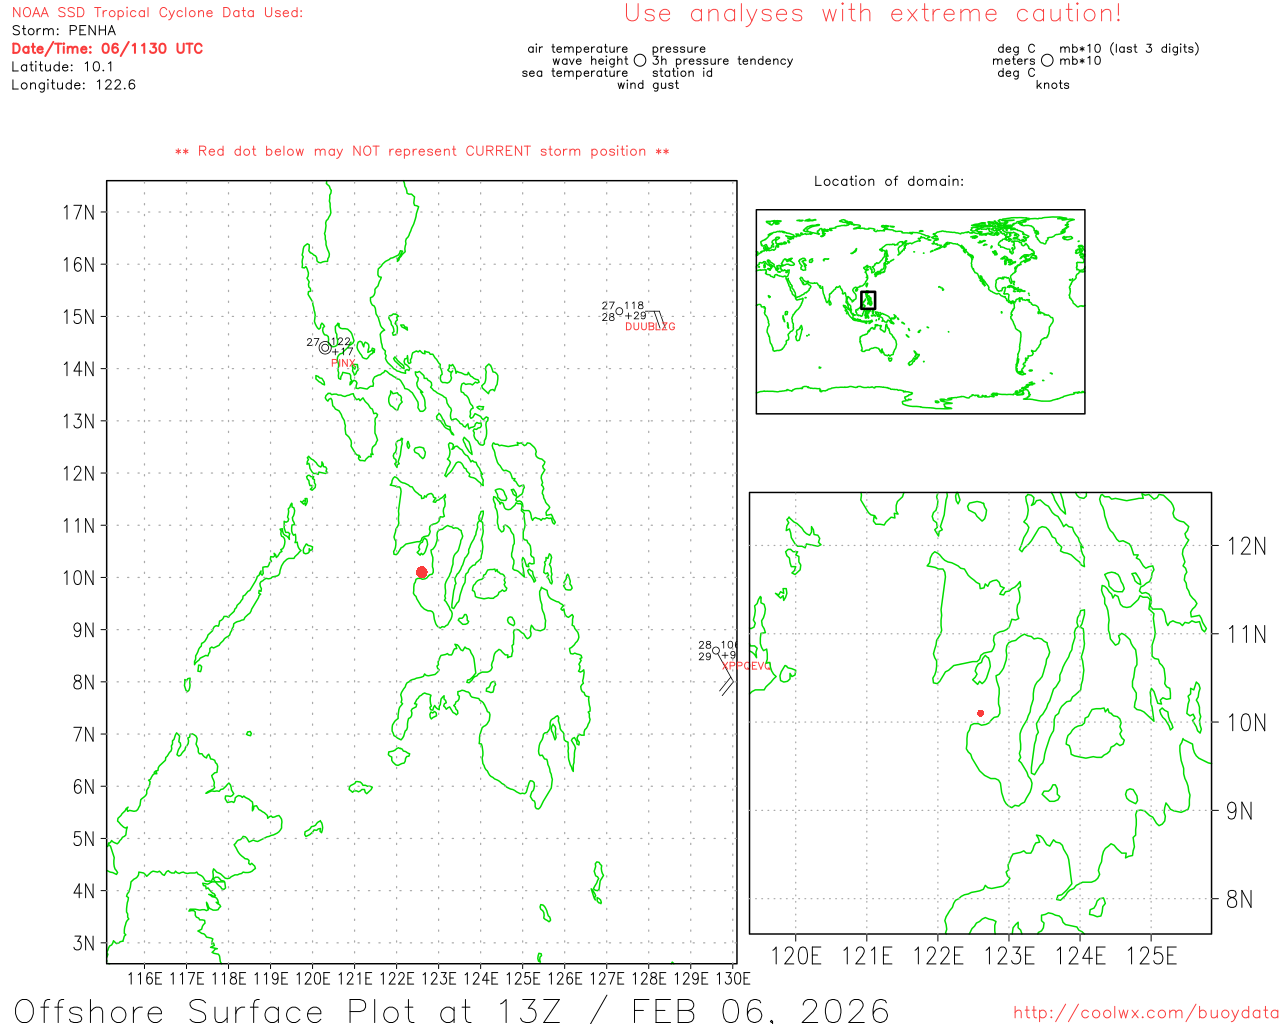
Task: Click the large 125E label under inset map
Action: click(x=1151, y=956)
